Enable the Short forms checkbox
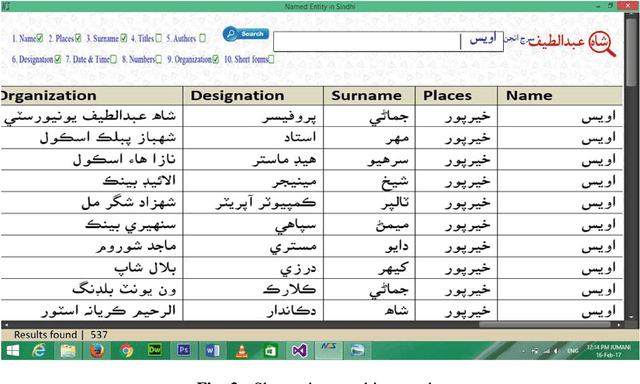The height and width of the screenshot is (384, 640). click(271, 59)
